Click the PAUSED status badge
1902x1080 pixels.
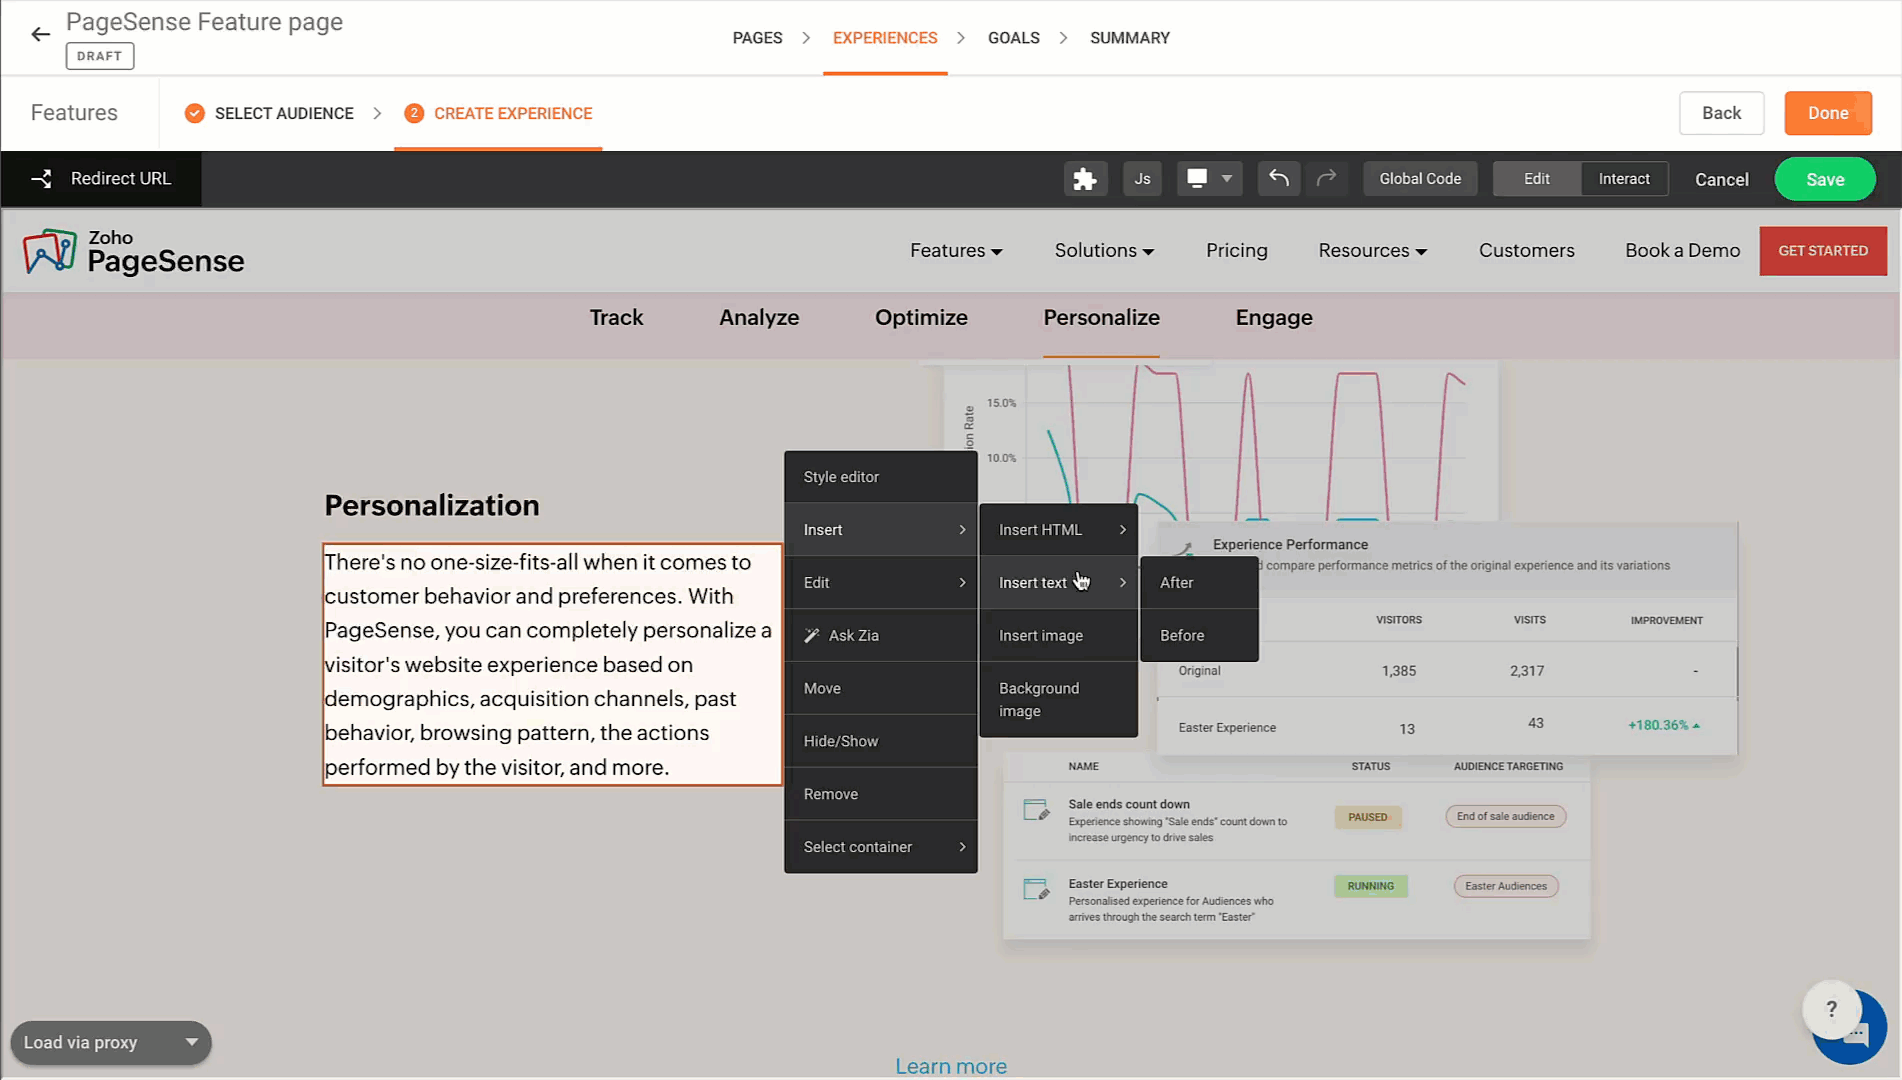pos(1367,817)
